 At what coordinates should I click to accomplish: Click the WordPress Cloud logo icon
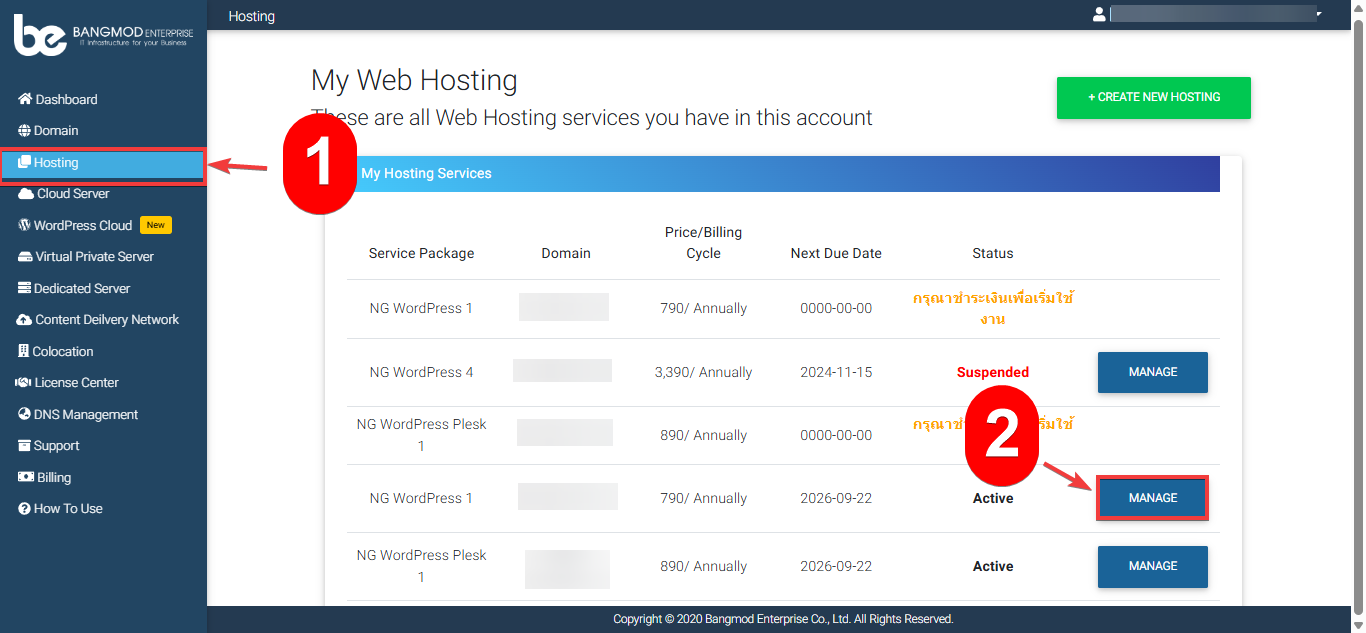(25, 225)
